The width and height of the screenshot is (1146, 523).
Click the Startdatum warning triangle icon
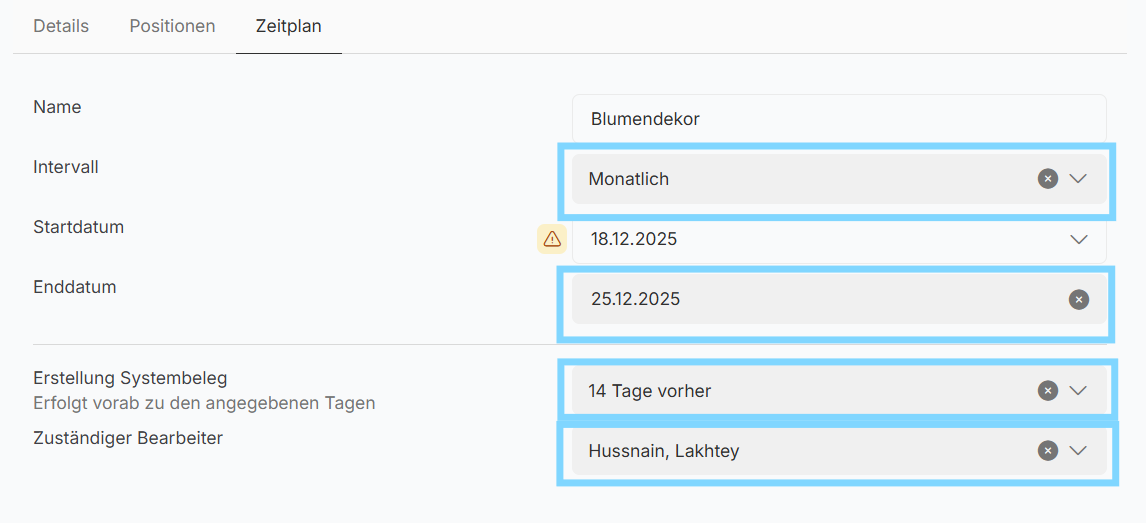pos(552,239)
